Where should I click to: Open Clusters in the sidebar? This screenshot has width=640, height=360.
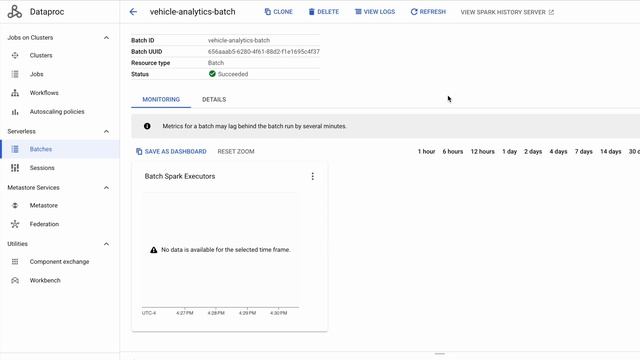[41, 56]
